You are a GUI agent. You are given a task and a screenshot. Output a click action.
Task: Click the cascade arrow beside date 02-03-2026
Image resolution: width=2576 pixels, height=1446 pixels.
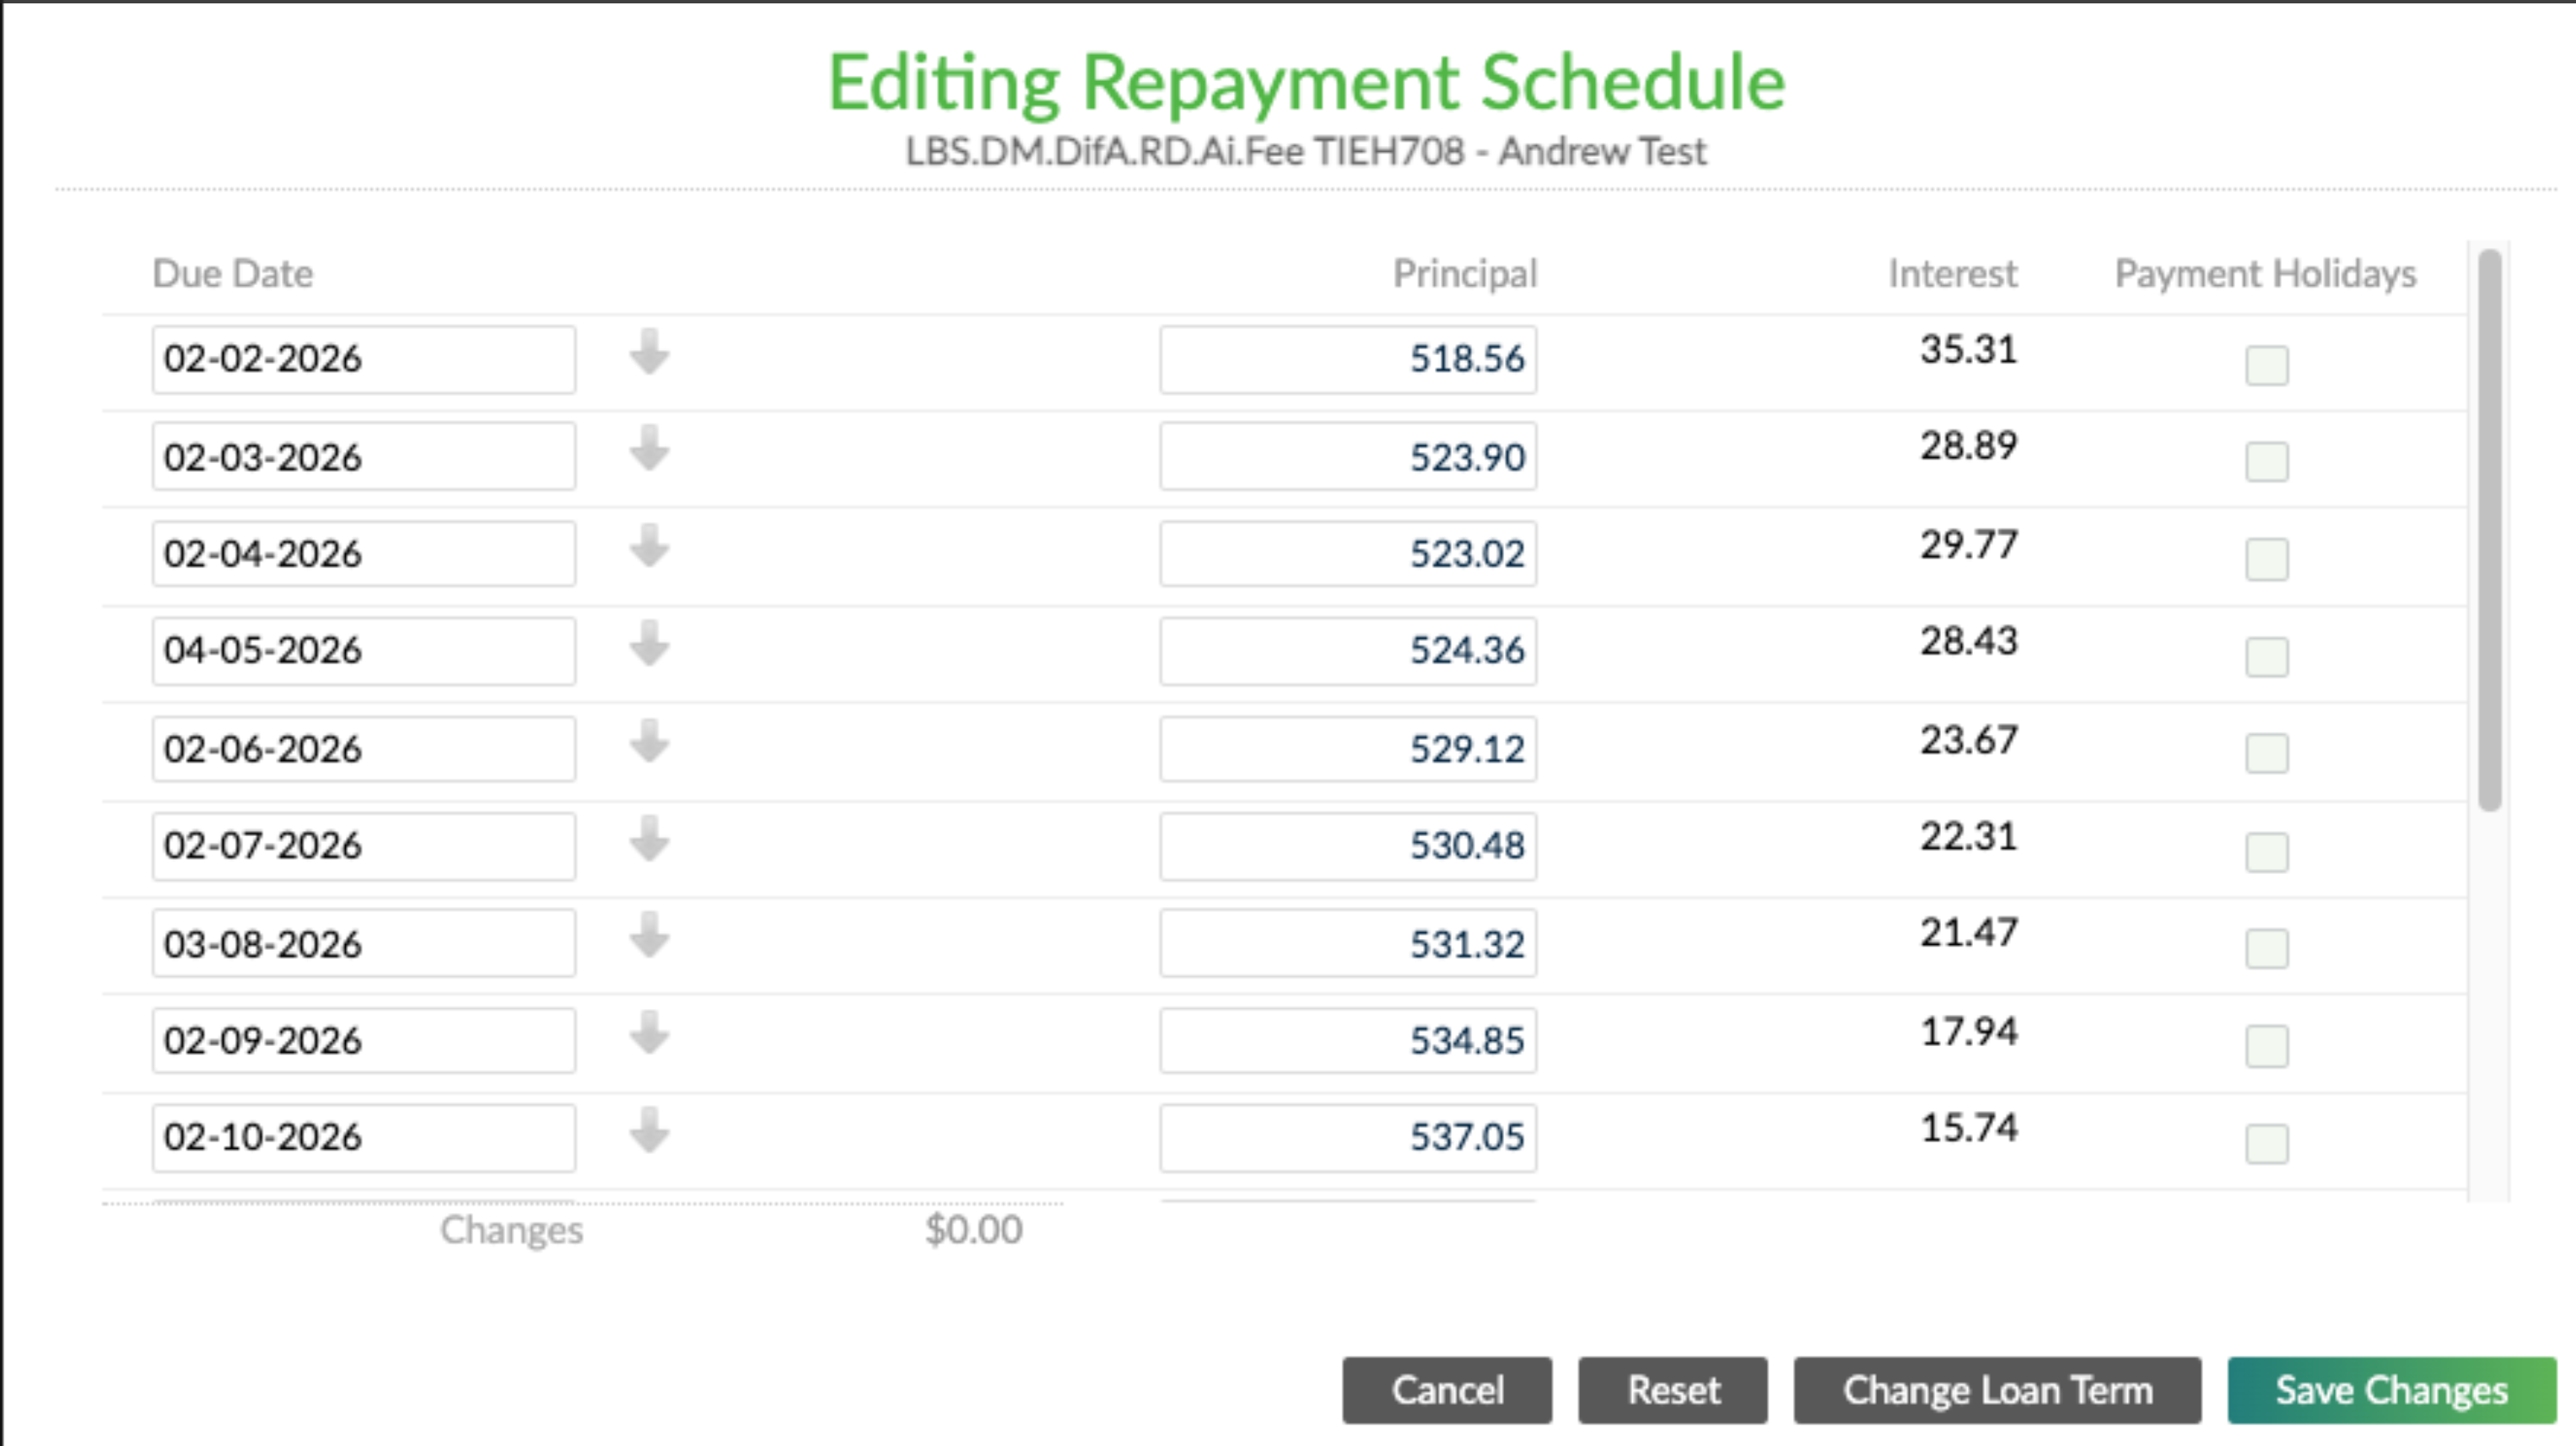tap(648, 455)
